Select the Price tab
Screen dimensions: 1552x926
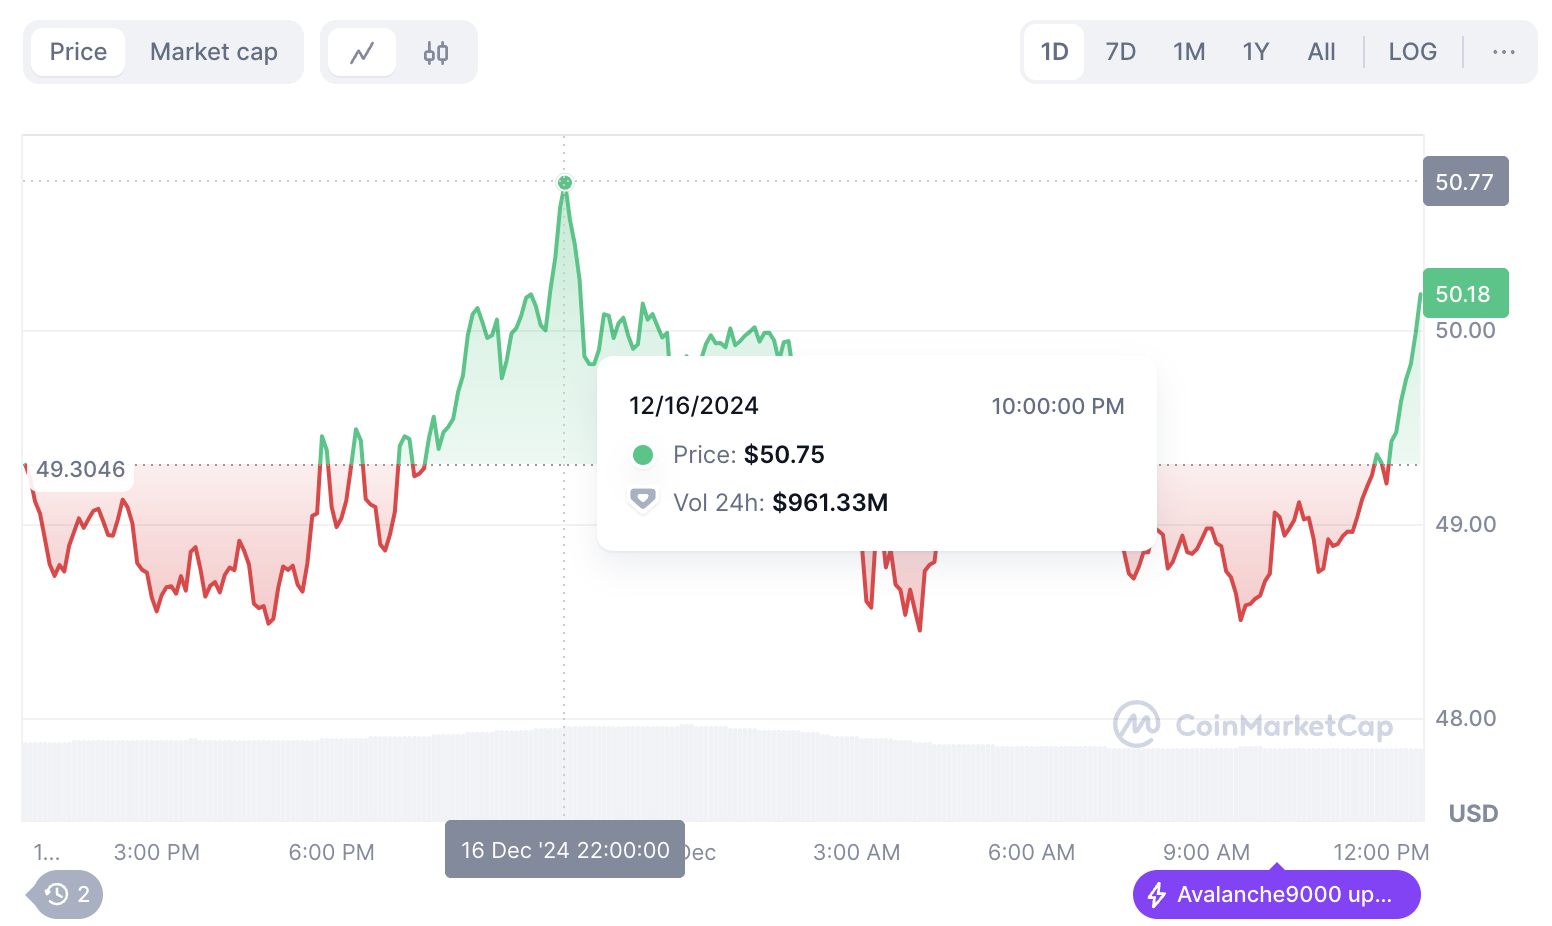(x=78, y=52)
